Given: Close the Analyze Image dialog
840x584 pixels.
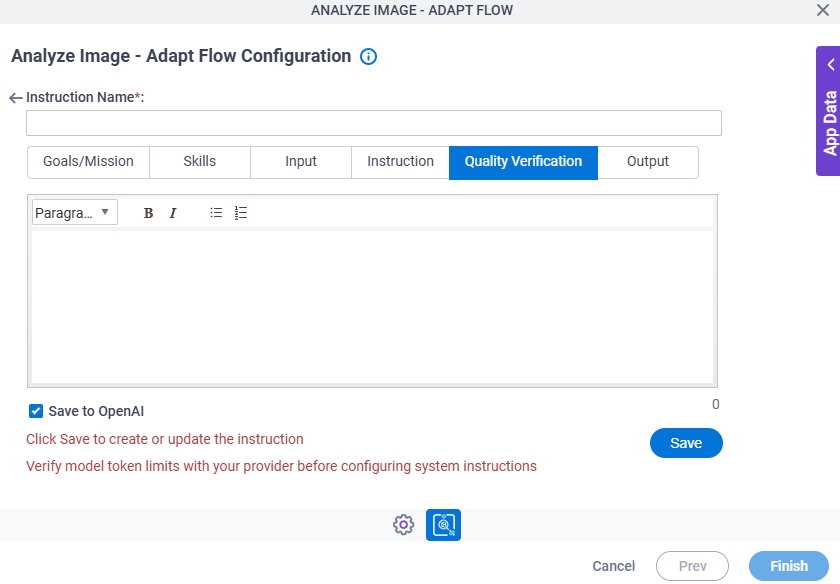Looking at the screenshot, I should (x=823, y=10).
